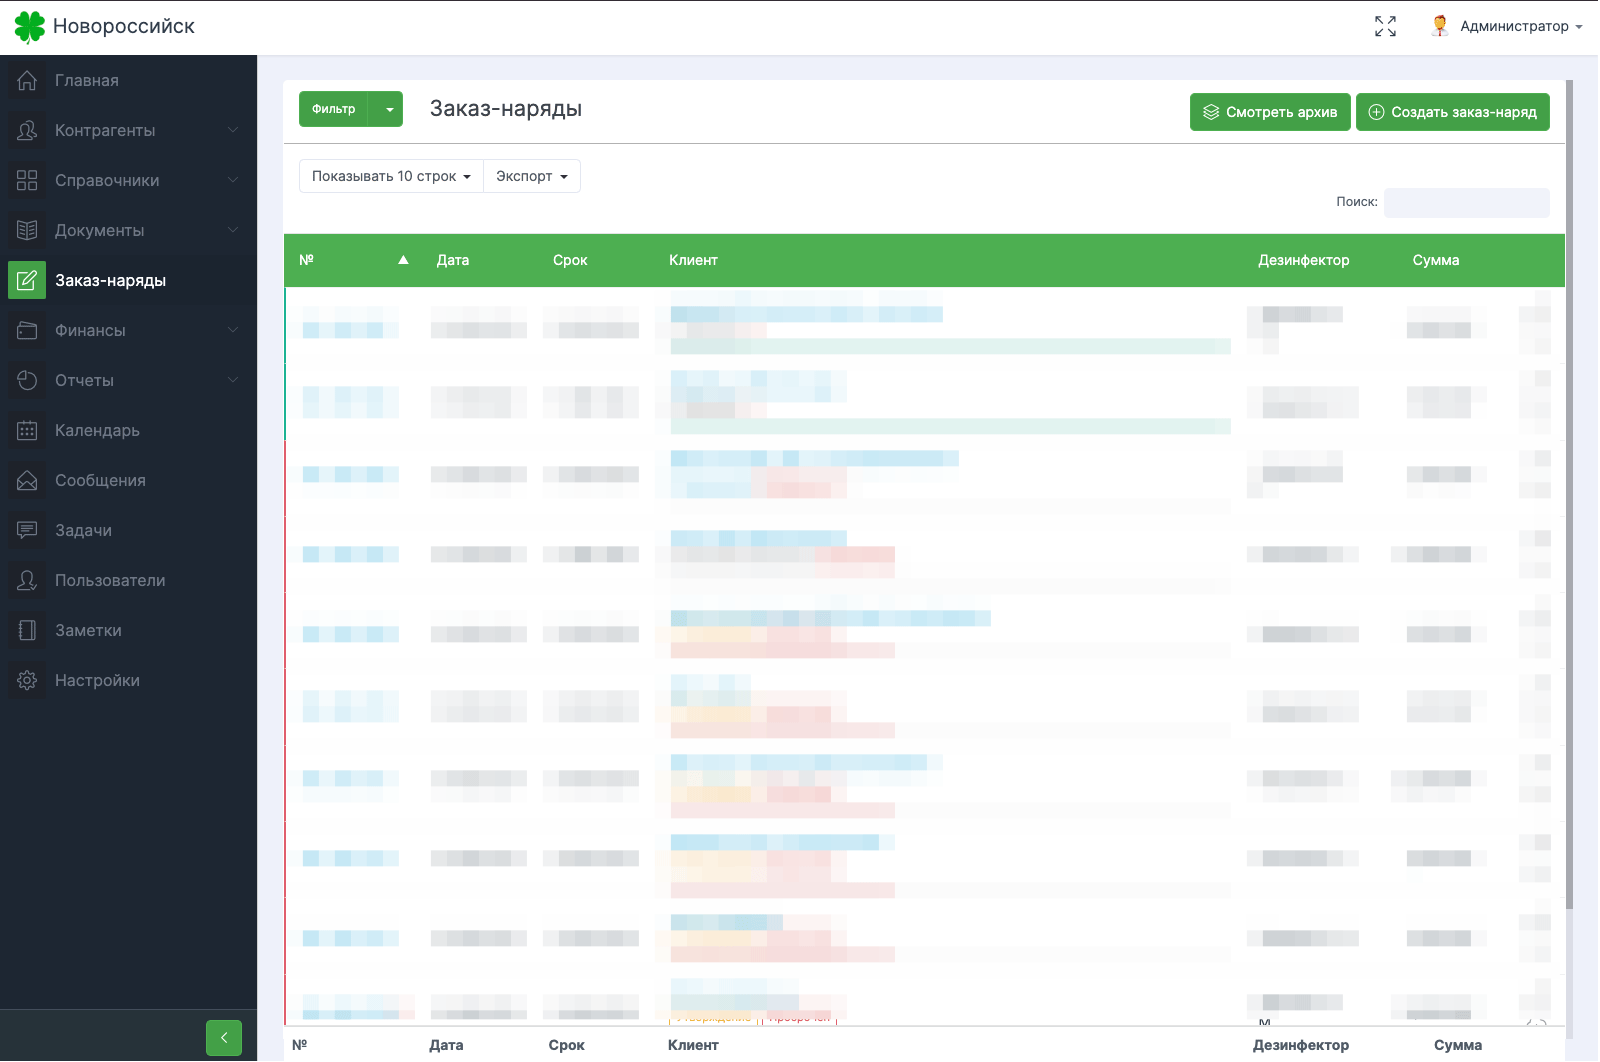
Task: Toggle fullscreen with the expand arrows icon
Action: pos(1385,26)
